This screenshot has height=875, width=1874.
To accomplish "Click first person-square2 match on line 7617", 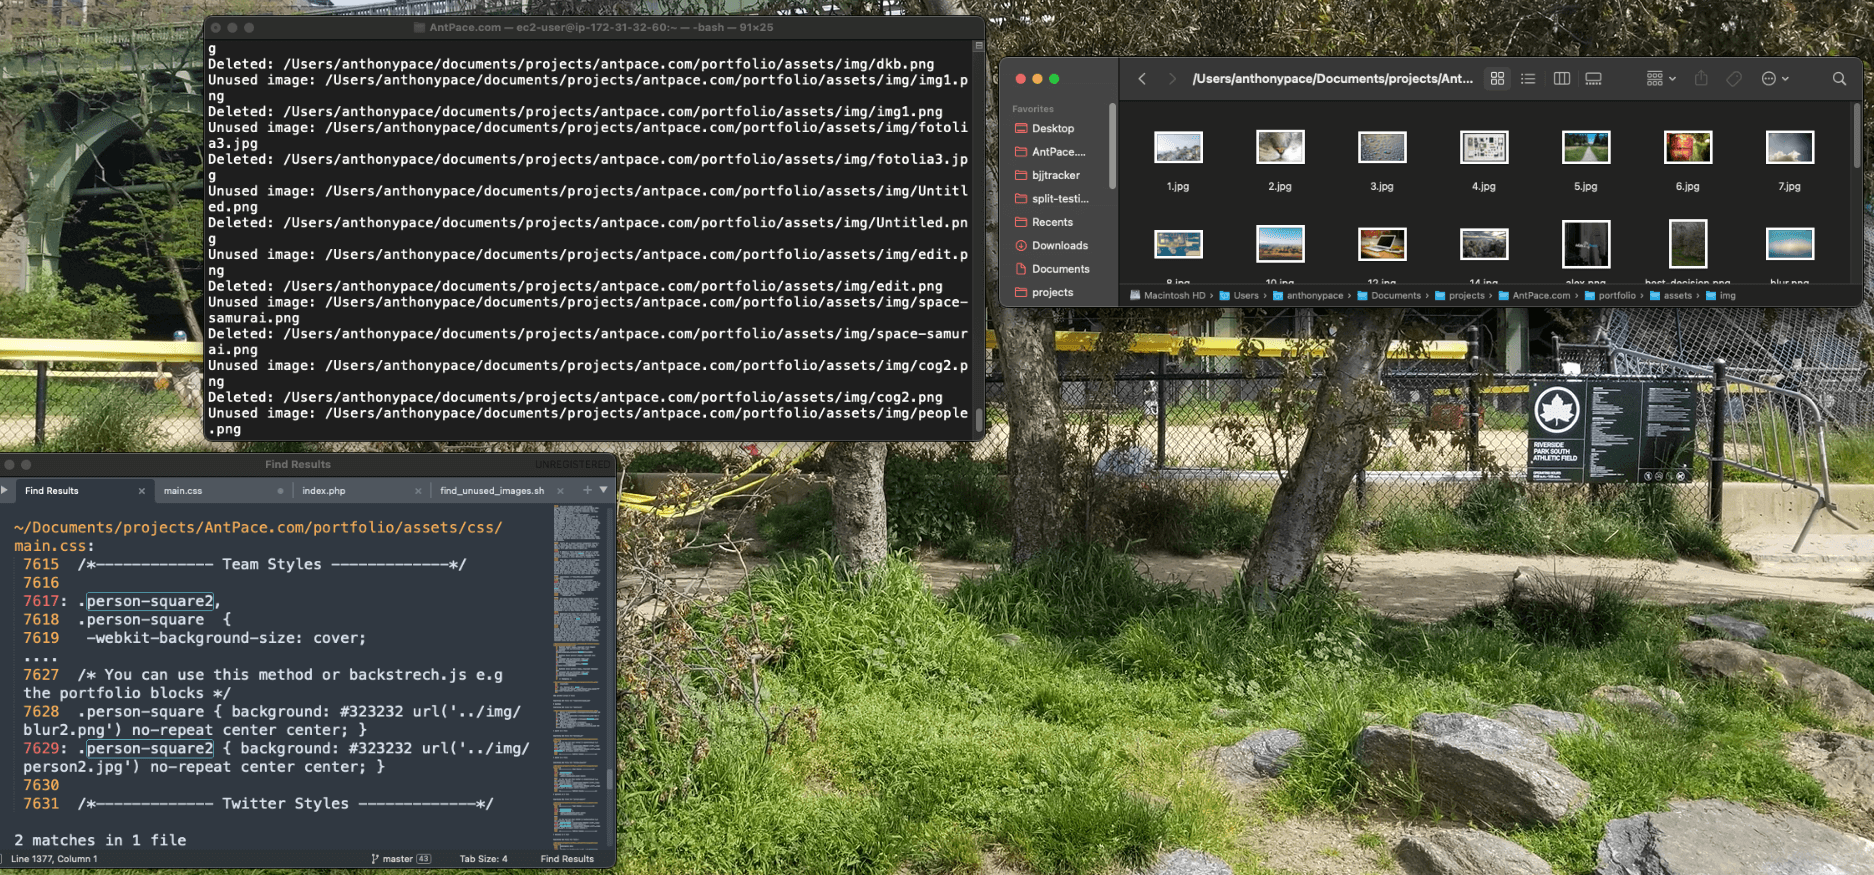I will (150, 601).
